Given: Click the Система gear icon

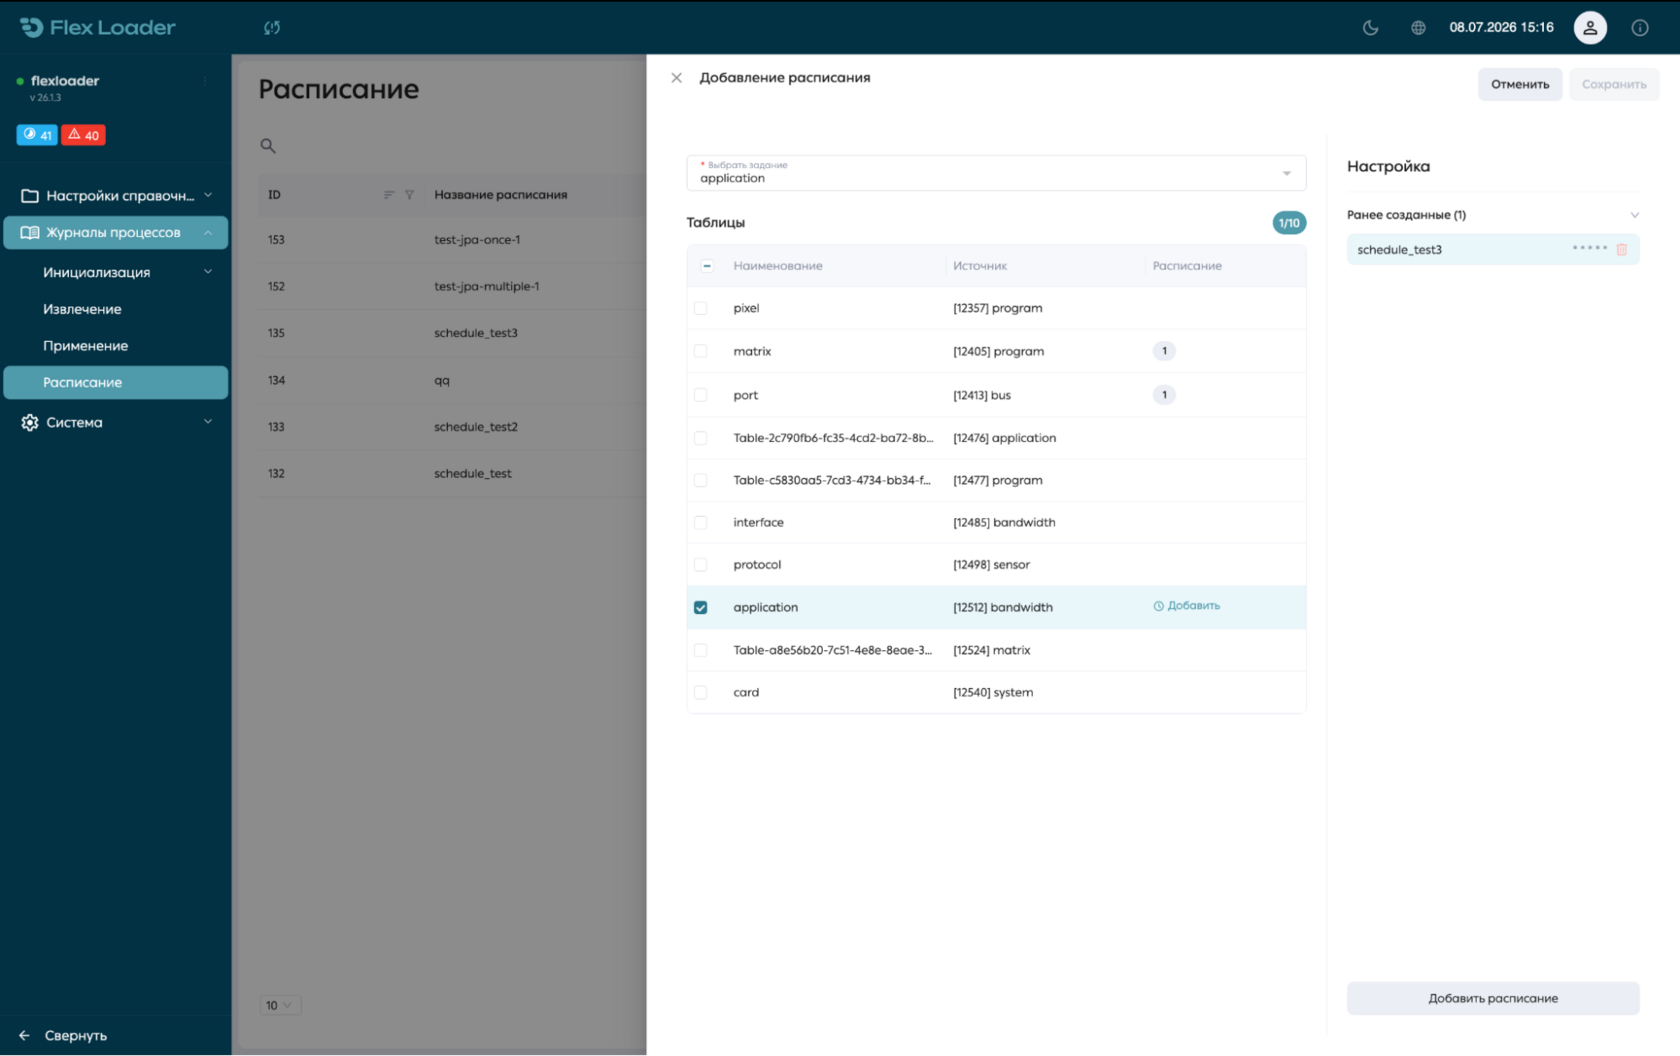Looking at the screenshot, I should (30, 423).
